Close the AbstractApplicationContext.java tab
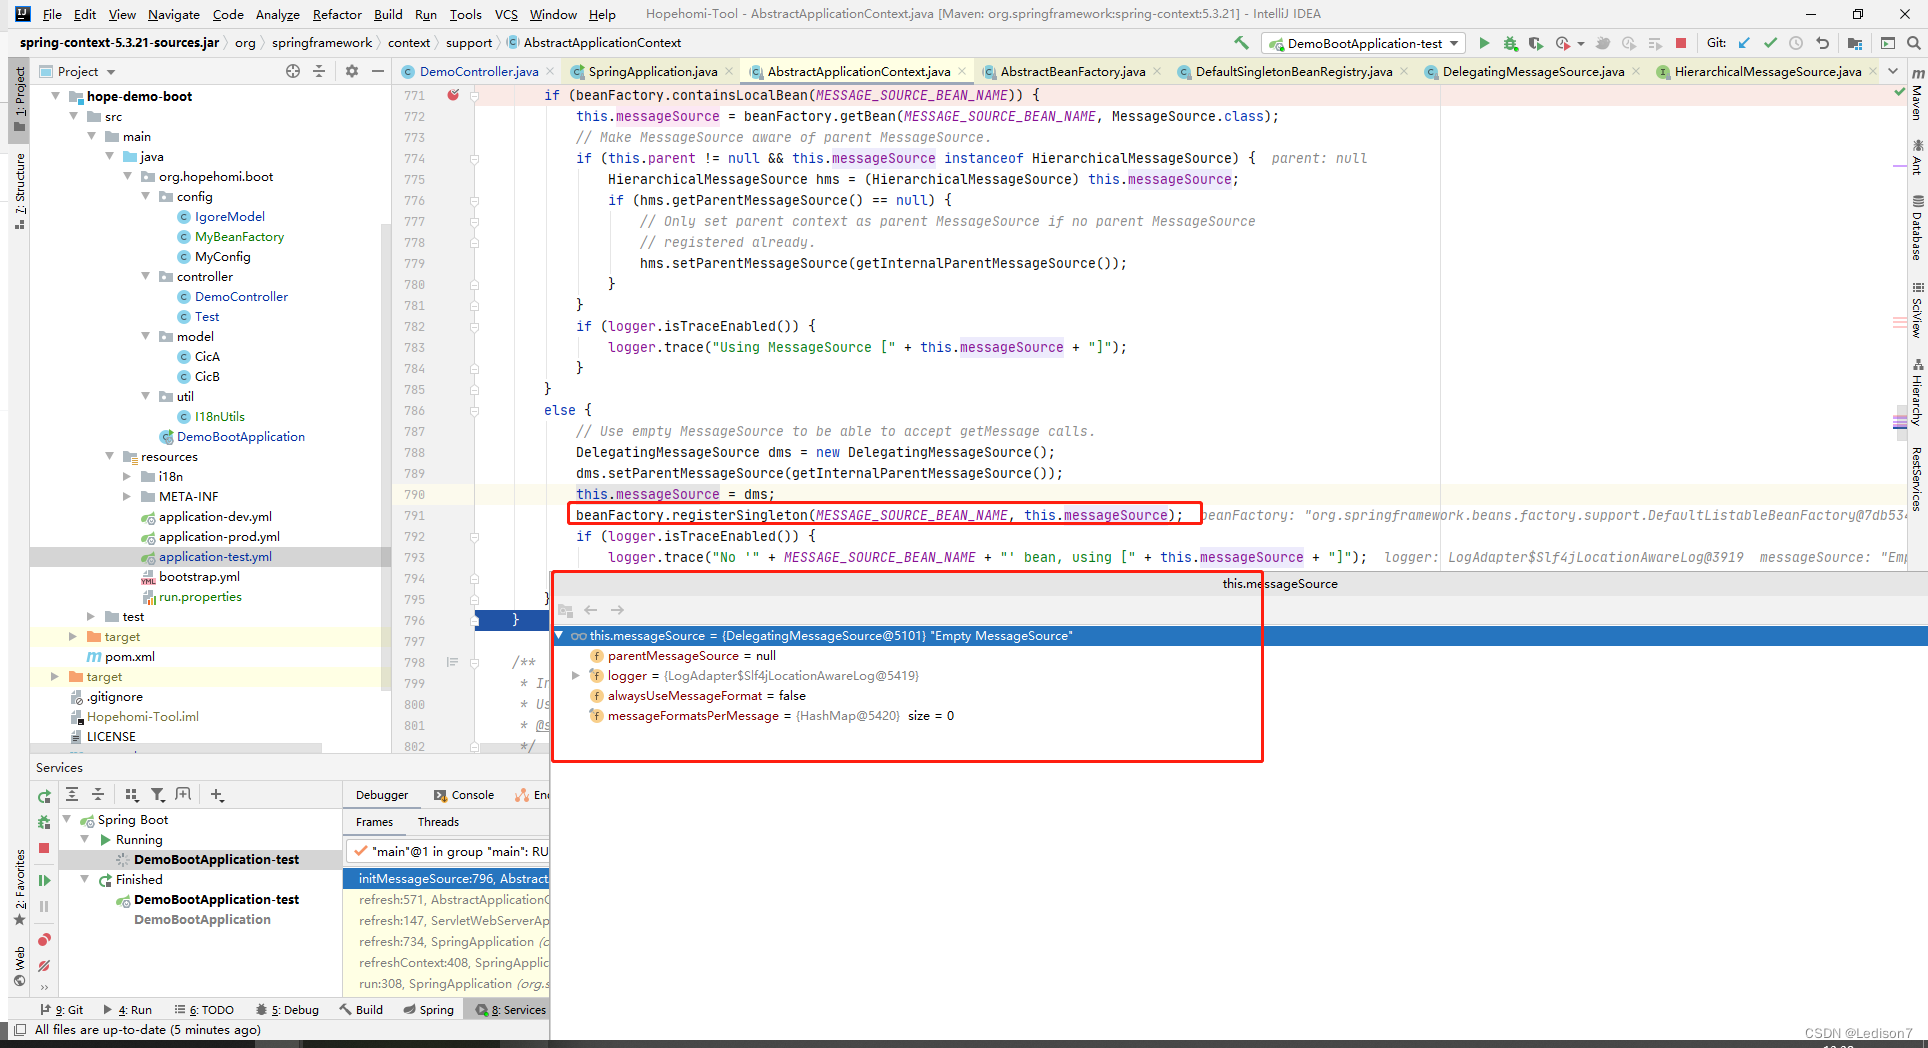Viewport: 1928px width, 1048px height. coord(962,71)
